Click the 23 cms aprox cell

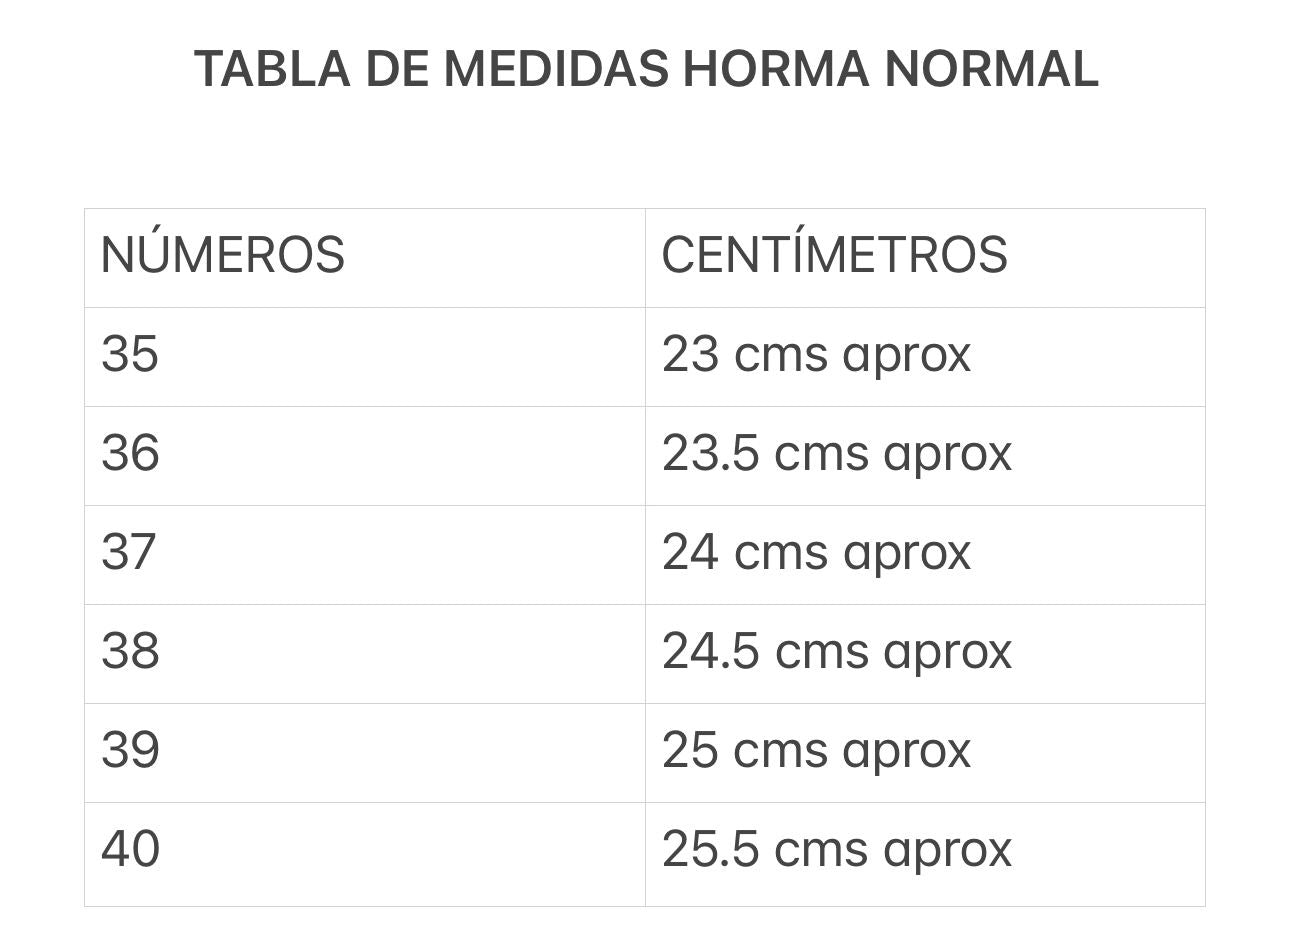[x=816, y=354]
